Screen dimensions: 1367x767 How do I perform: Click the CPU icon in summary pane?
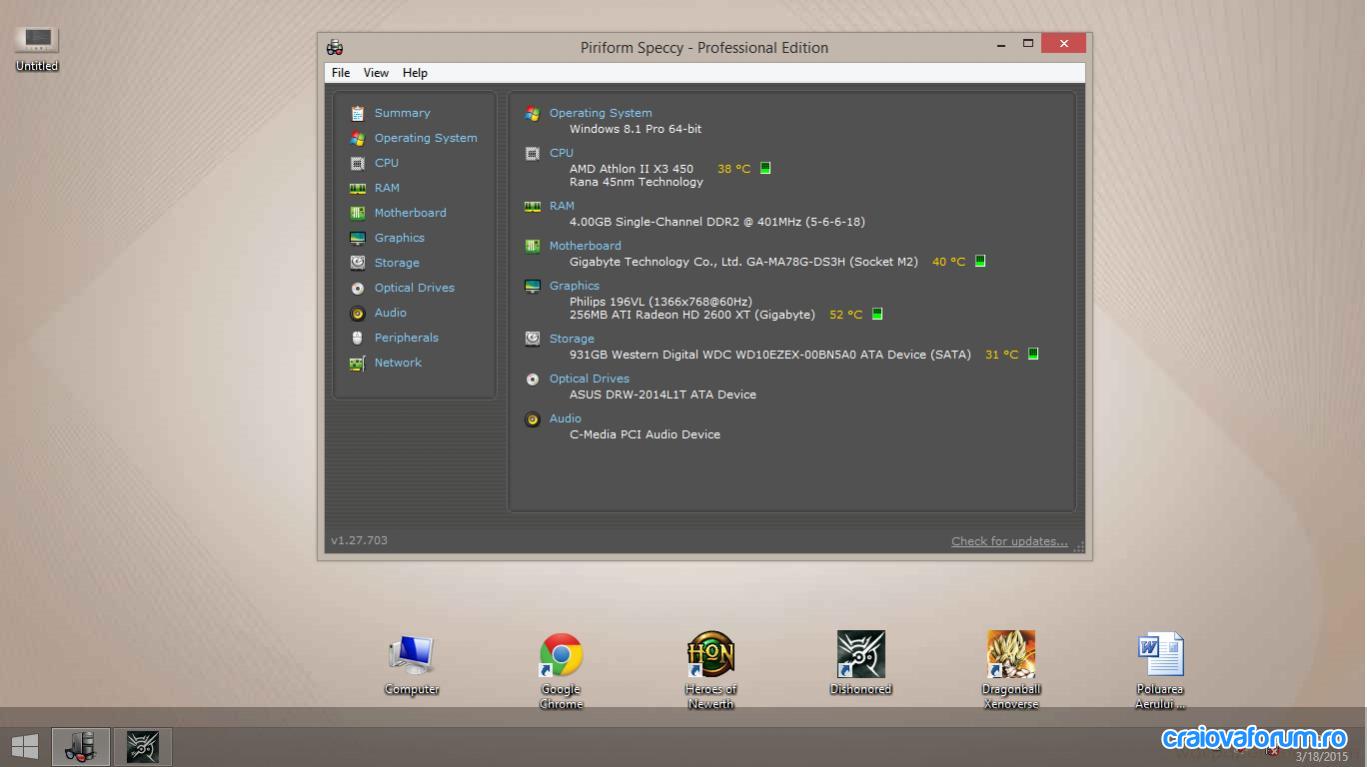(x=532, y=154)
